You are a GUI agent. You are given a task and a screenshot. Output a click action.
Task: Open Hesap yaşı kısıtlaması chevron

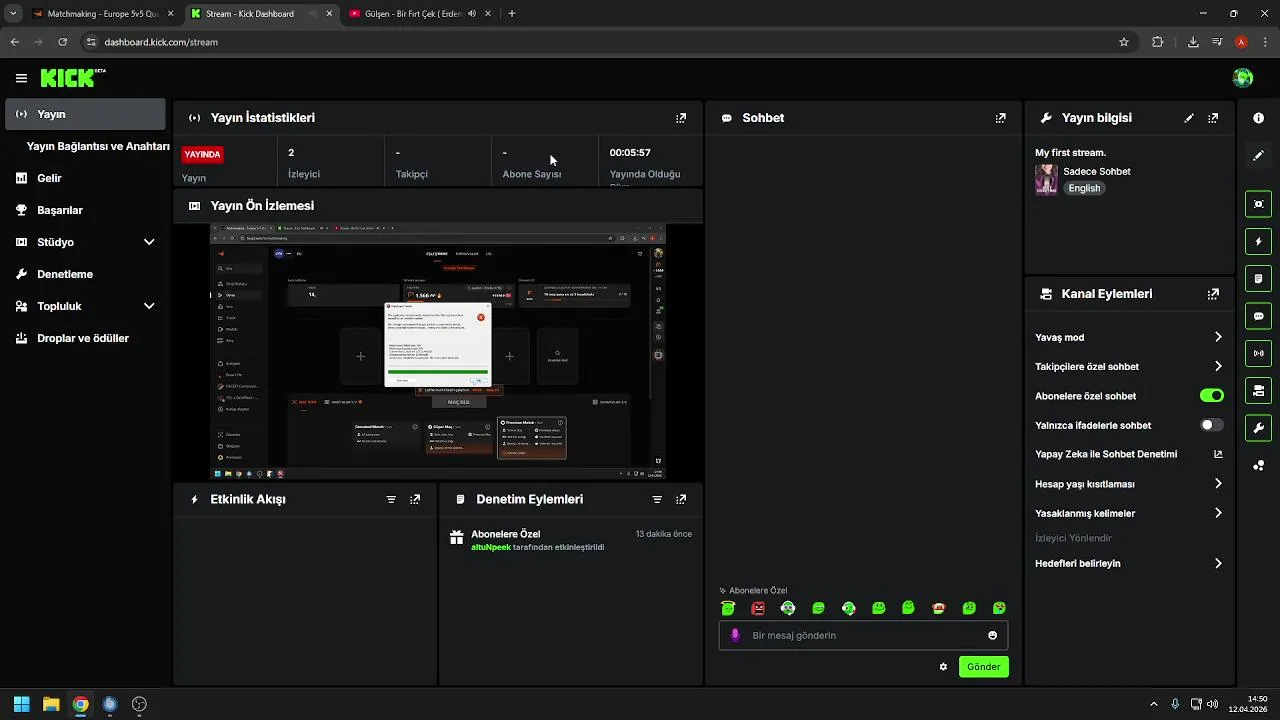(x=1218, y=484)
